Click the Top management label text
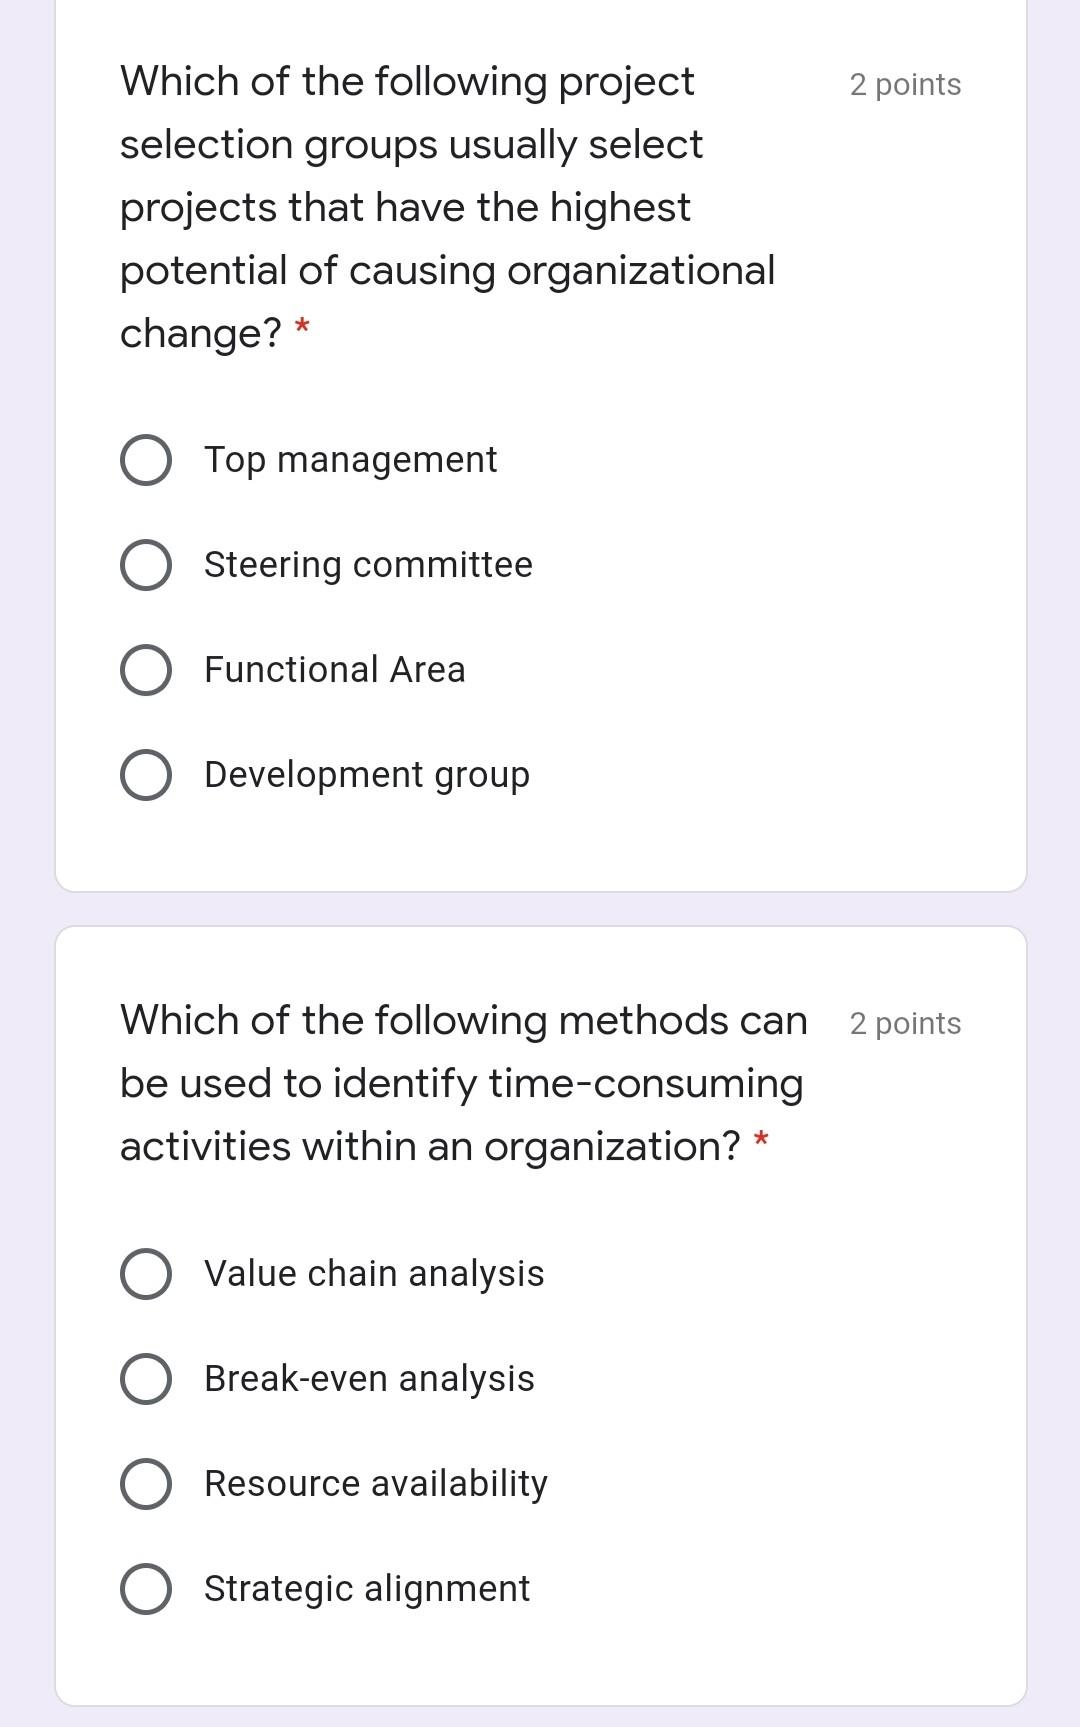Screen dimensions: 1080x1727 tap(350, 459)
